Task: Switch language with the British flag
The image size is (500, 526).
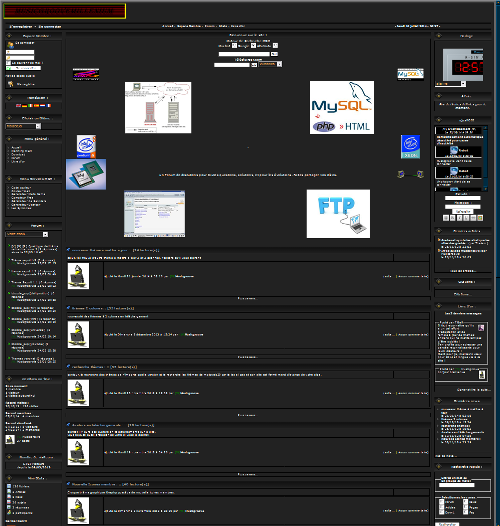Action: 18,106
